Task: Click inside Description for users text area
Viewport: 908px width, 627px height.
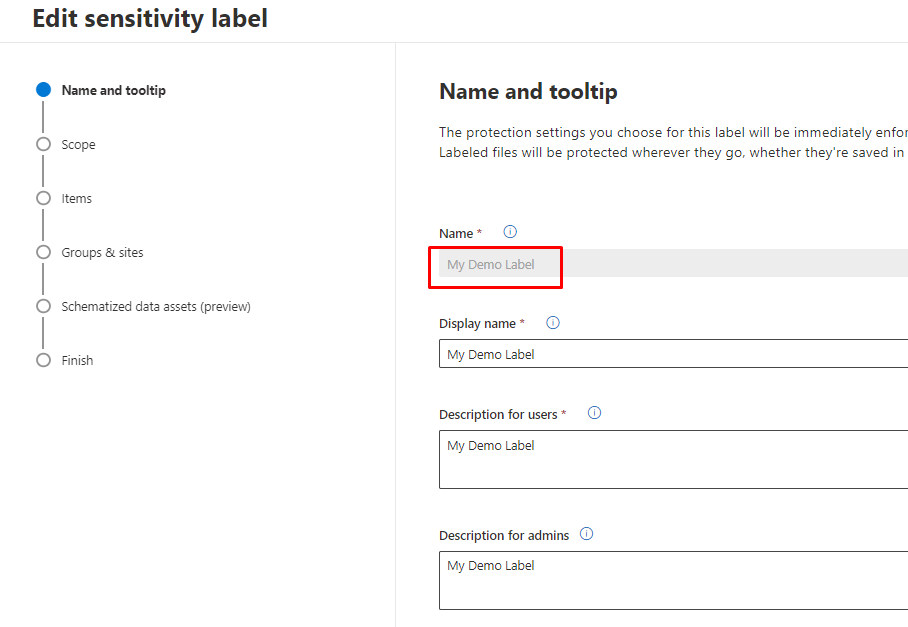Action: point(670,459)
